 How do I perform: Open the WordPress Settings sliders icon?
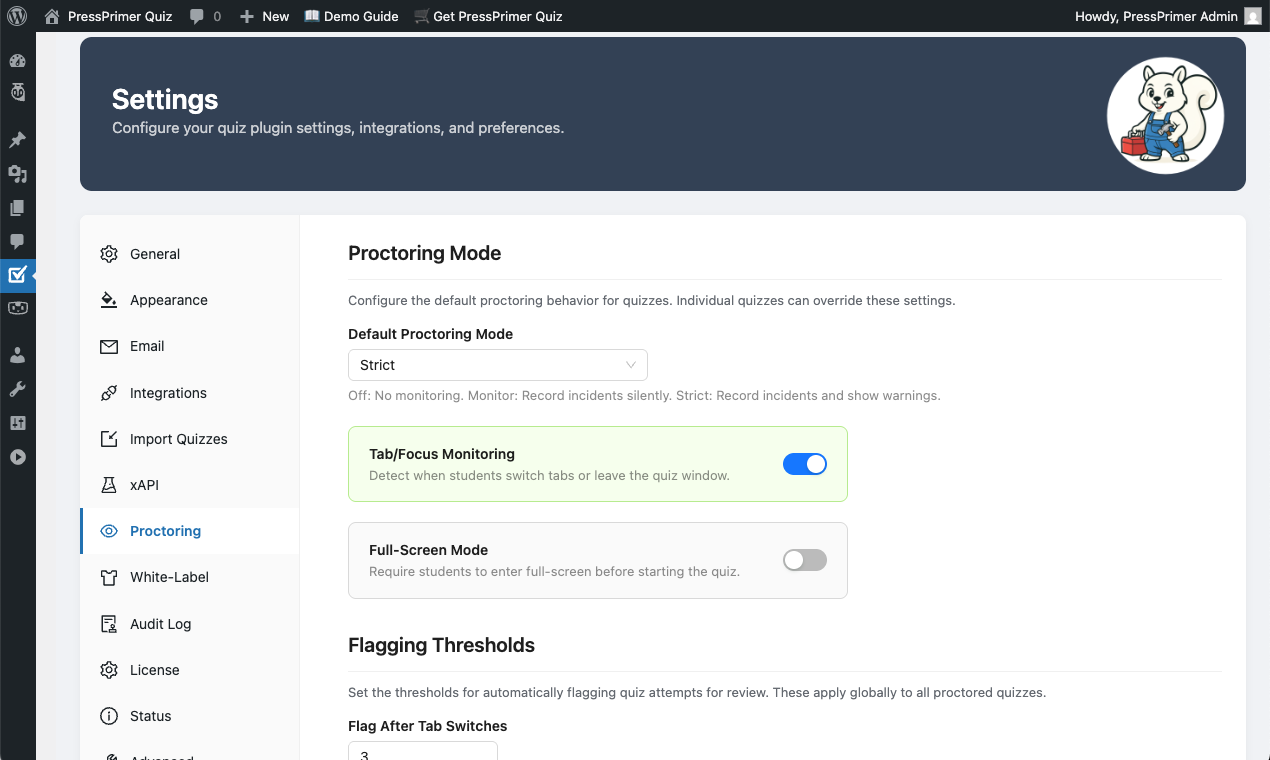[x=17, y=423]
